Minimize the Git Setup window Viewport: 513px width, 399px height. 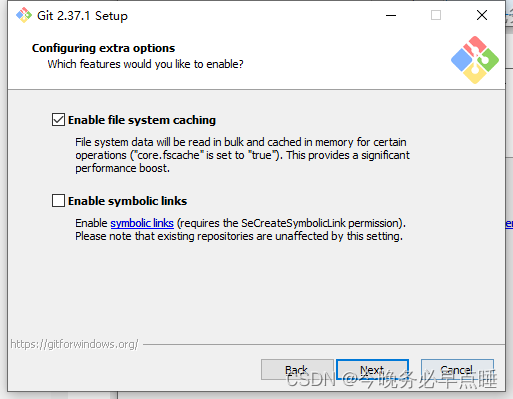(x=391, y=15)
